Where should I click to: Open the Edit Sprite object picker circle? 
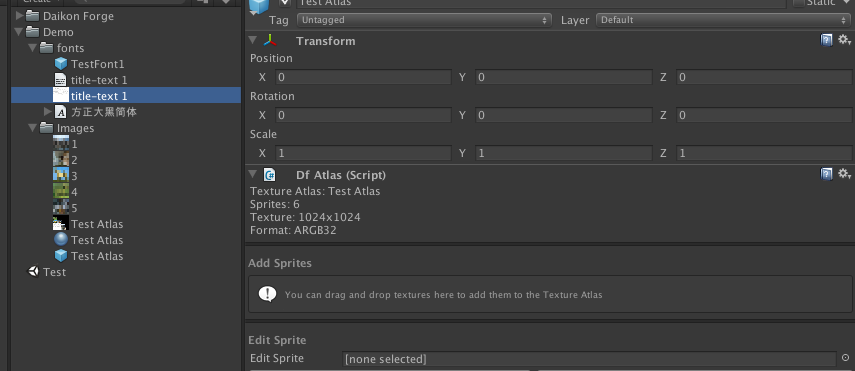(845, 358)
